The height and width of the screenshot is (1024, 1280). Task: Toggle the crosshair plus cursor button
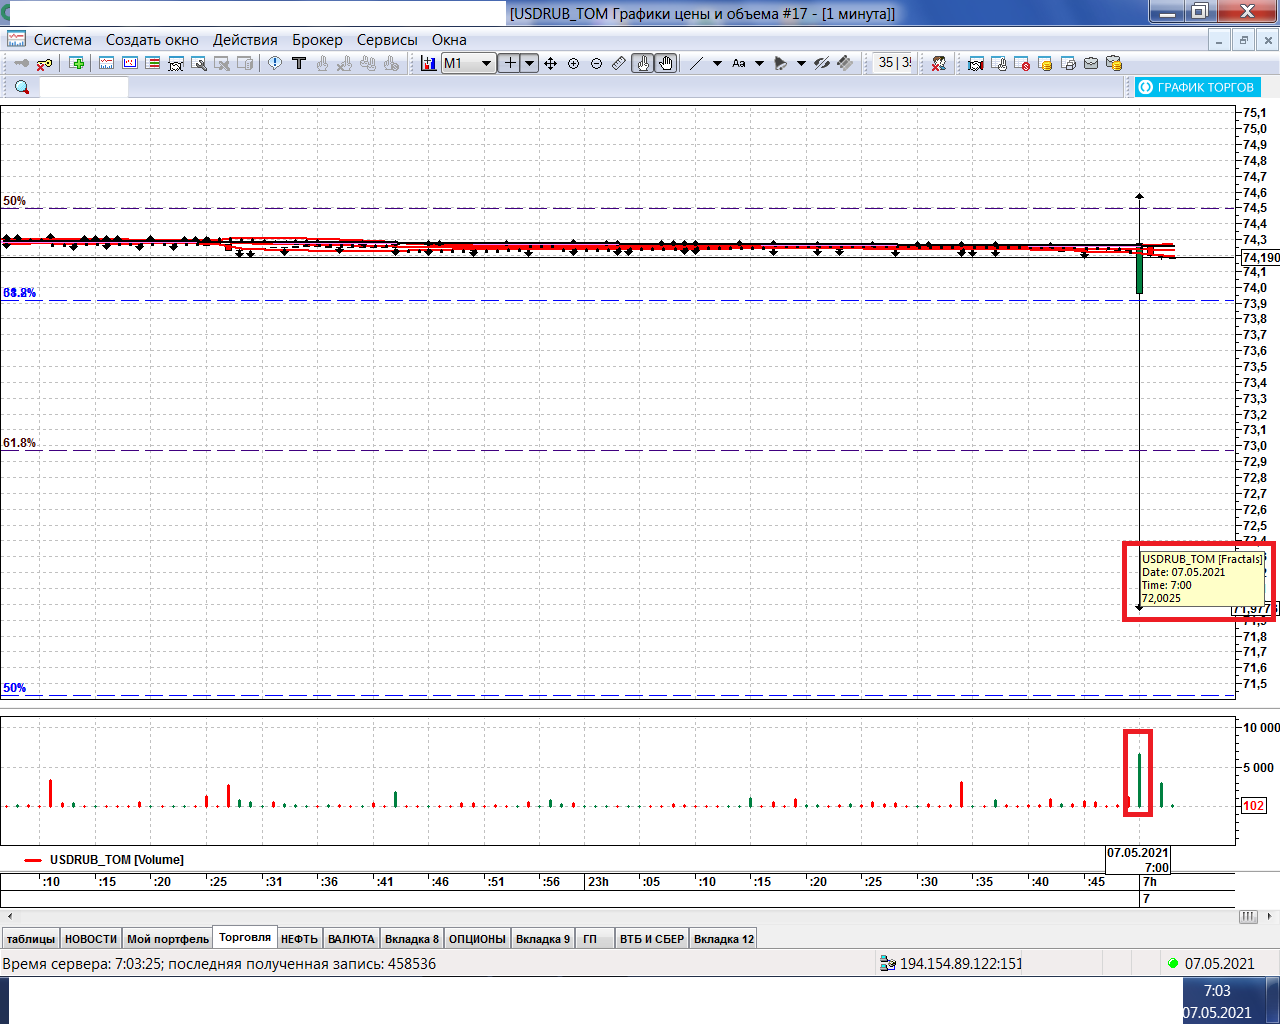510,63
